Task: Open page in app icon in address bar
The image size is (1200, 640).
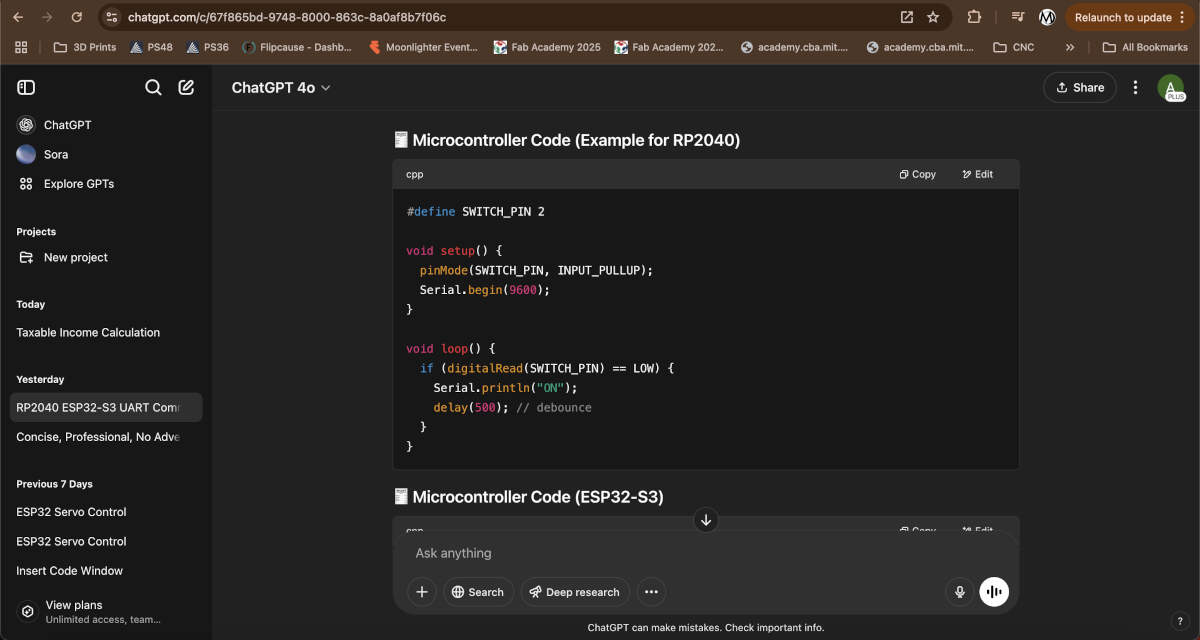Action: coord(907,17)
